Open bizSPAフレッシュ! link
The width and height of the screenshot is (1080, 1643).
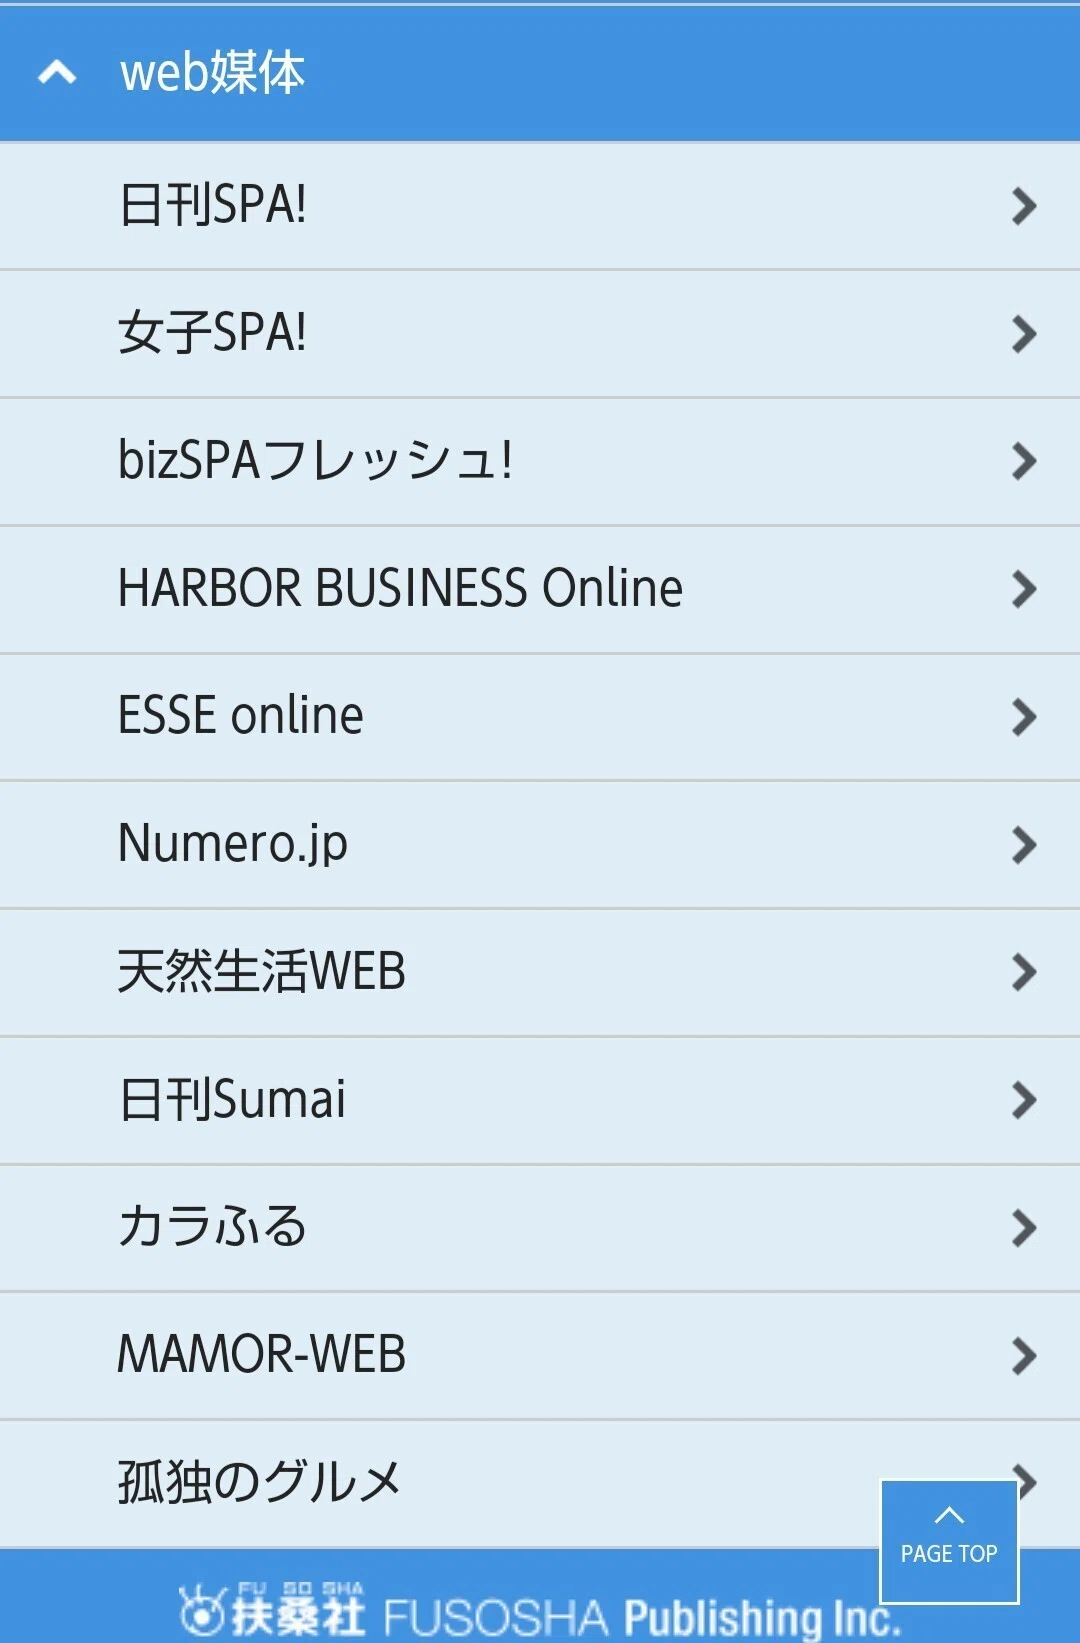tap(540, 462)
